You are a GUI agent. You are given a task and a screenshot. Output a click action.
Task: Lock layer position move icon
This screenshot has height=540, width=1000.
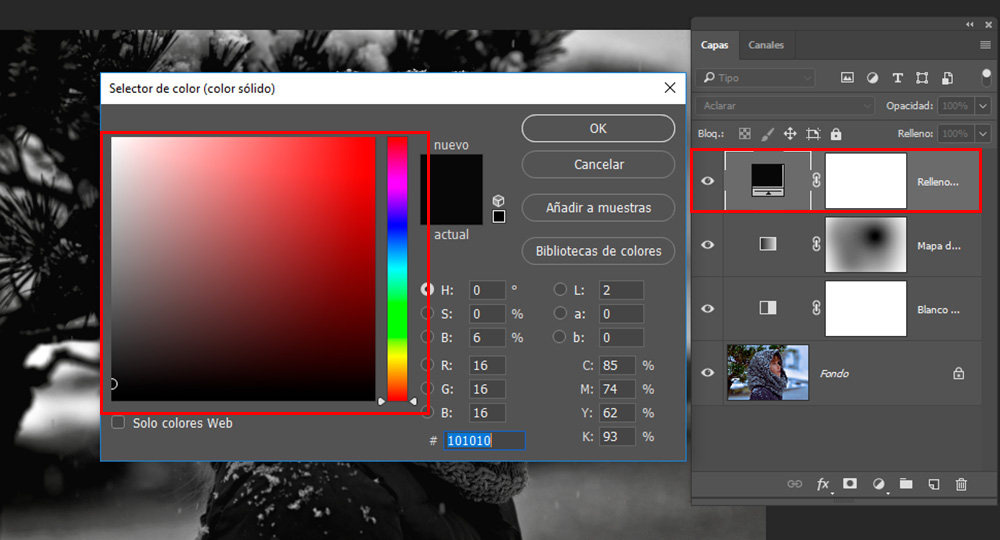pyautogui.click(x=790, y=134)
